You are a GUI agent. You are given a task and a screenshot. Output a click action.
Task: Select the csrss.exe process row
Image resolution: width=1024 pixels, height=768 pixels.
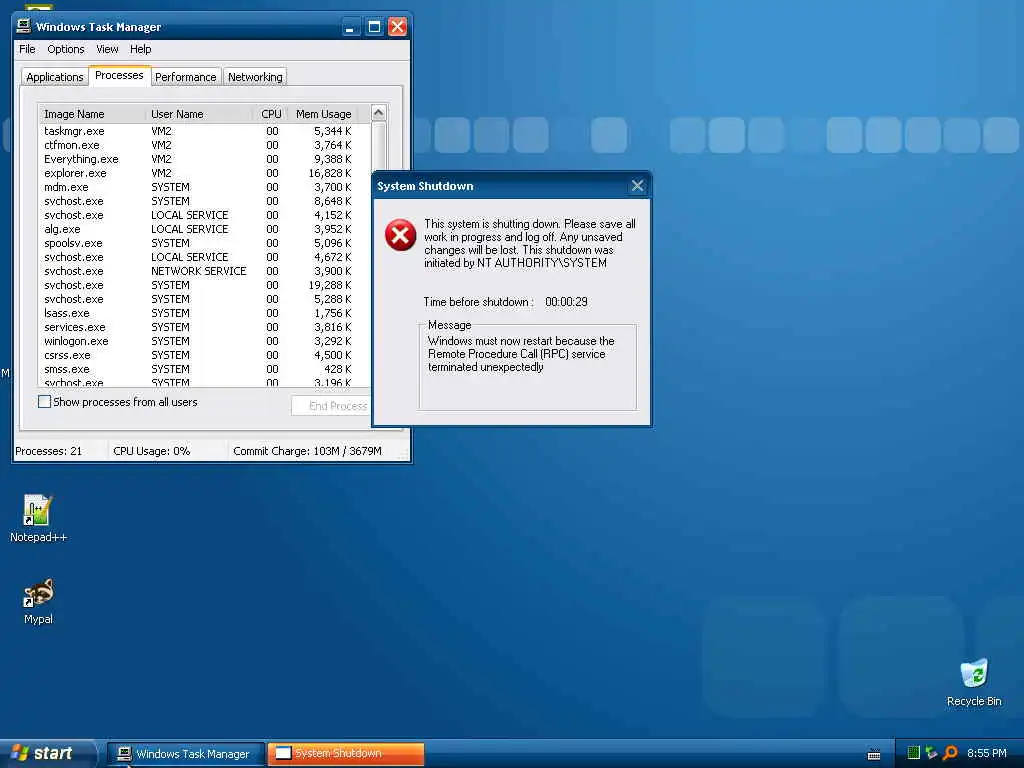[204, 355]
